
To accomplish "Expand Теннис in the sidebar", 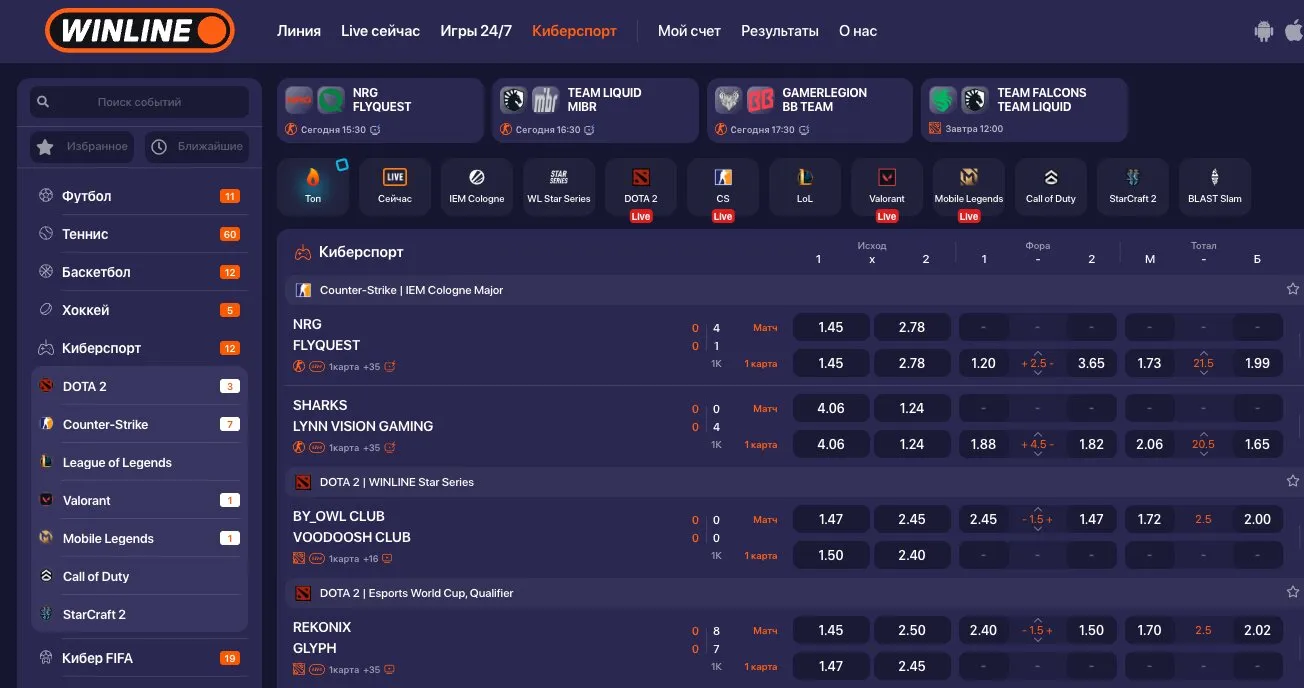I will [139, 234].
